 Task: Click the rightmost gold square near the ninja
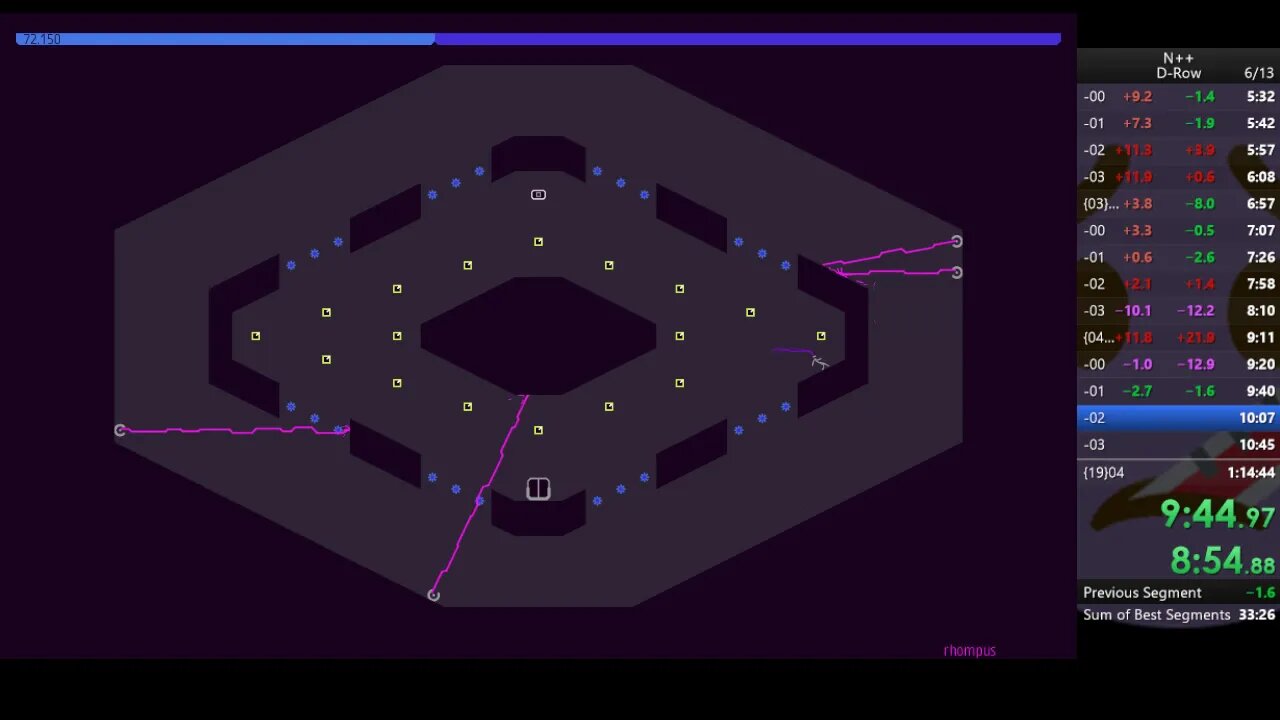pyautogui.click(x=821, y=336)
